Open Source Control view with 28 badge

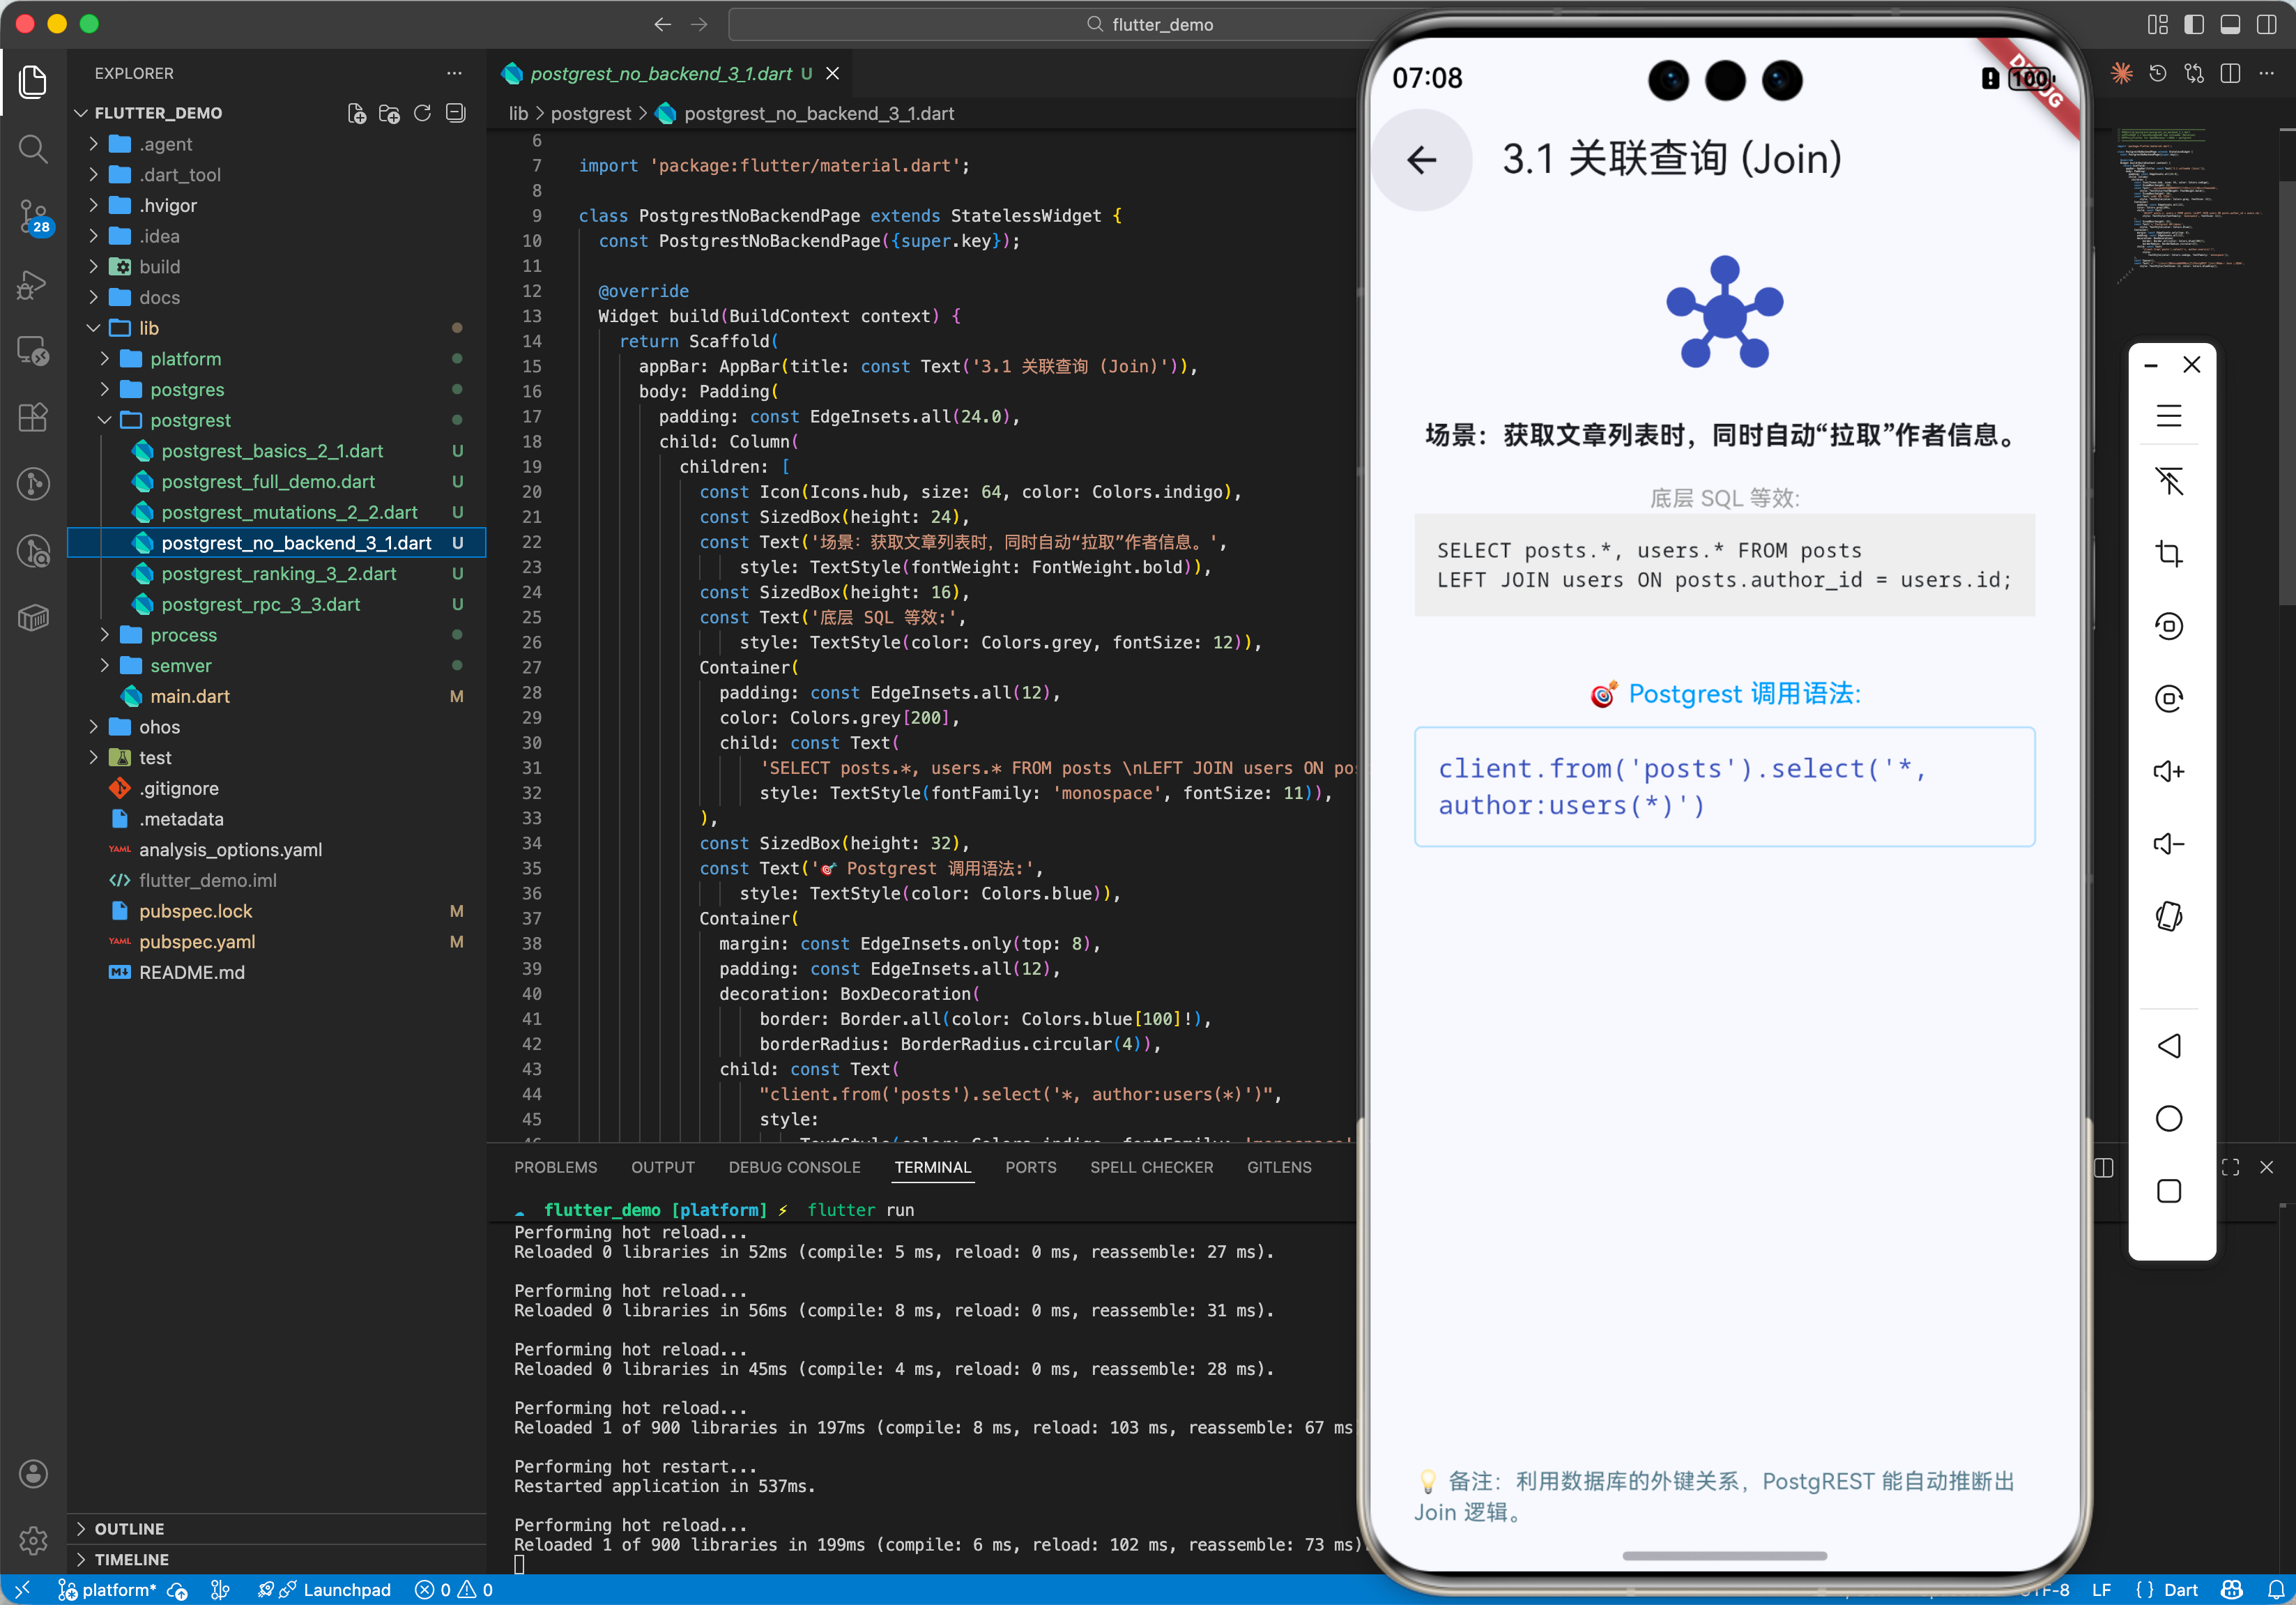tap(33, 215)
